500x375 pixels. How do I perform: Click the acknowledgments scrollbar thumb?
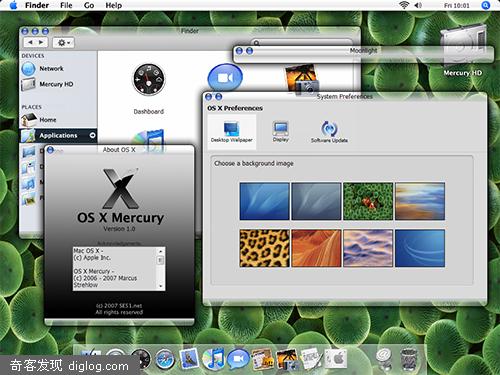tap(161, 260)
